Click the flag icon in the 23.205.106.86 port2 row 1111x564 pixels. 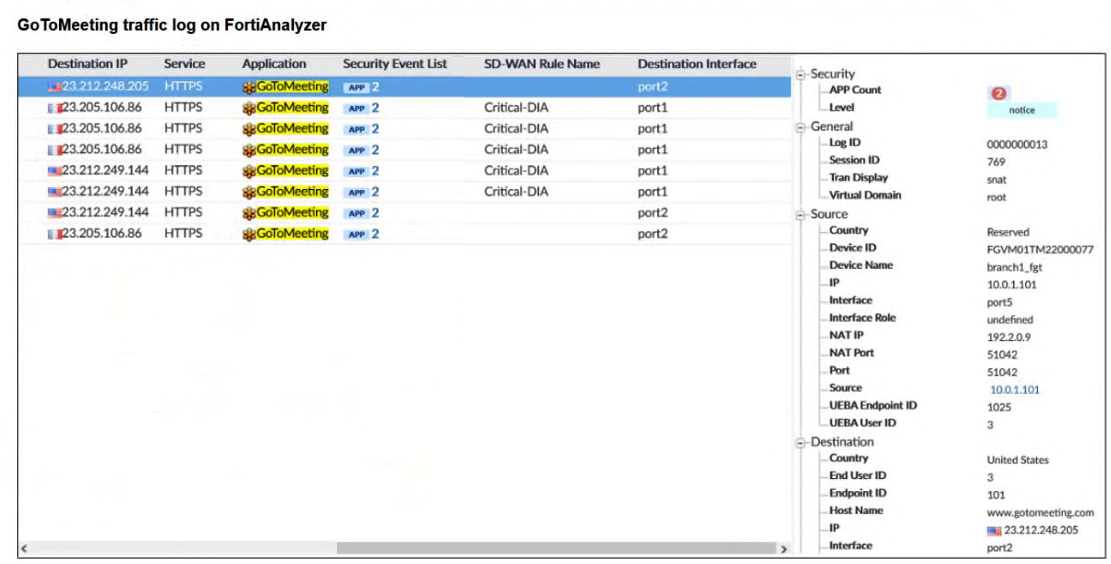pyautogui.click(x=55, y=234)
